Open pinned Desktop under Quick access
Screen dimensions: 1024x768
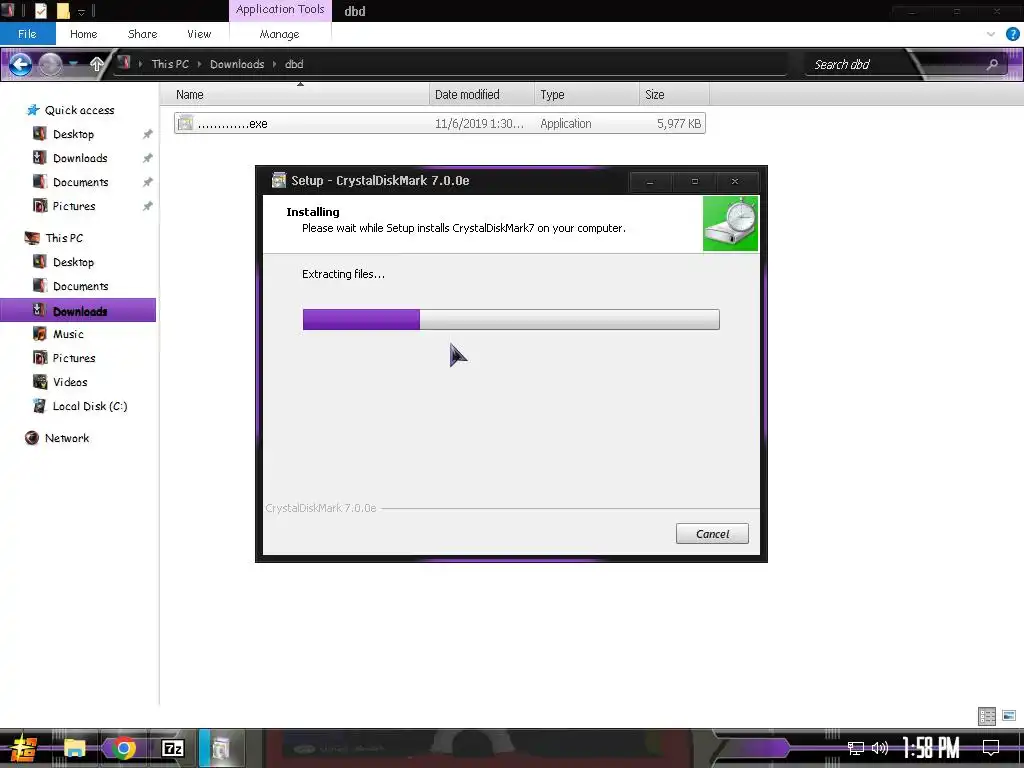click(x=73, y=134)
